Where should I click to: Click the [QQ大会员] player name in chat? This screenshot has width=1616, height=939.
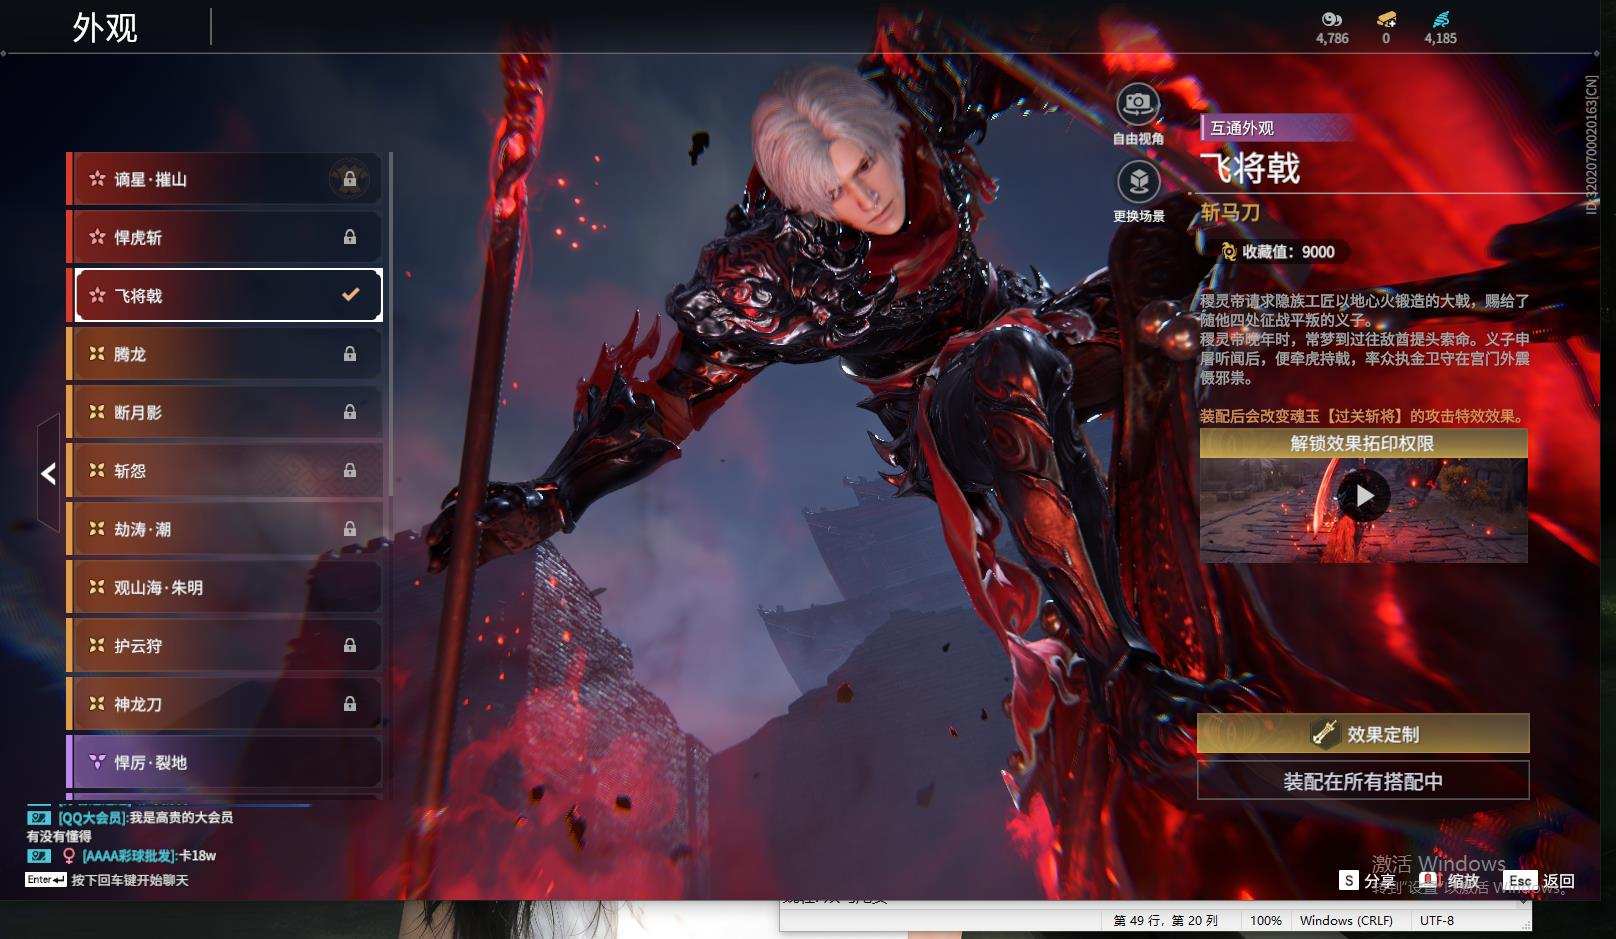pyautogui.click(x=92, y=818)
